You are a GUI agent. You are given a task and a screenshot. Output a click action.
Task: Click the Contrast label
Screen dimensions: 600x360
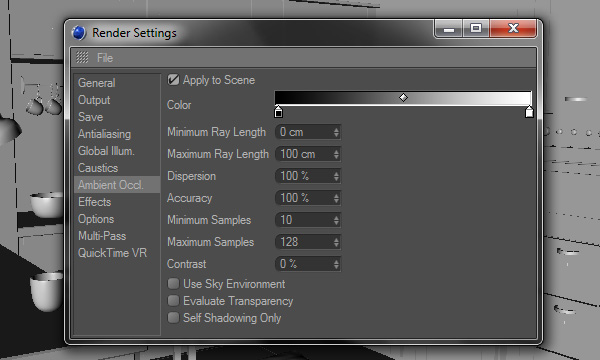186,264
